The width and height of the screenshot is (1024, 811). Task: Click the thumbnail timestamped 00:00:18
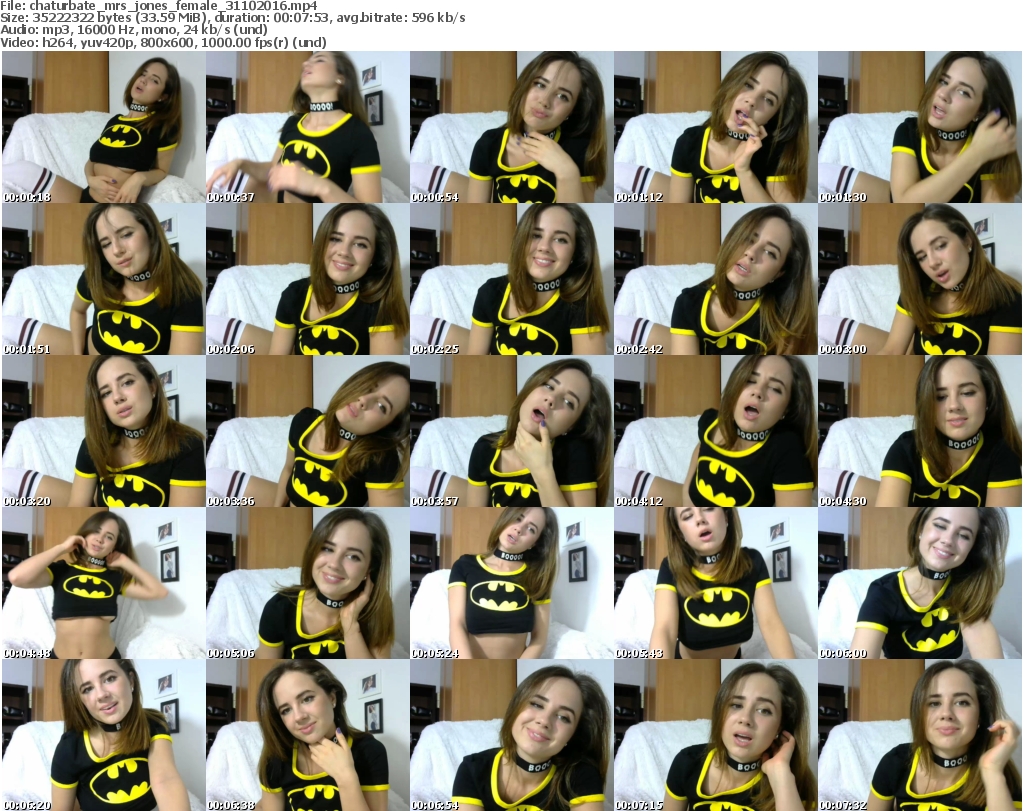[x=103, y=127]
